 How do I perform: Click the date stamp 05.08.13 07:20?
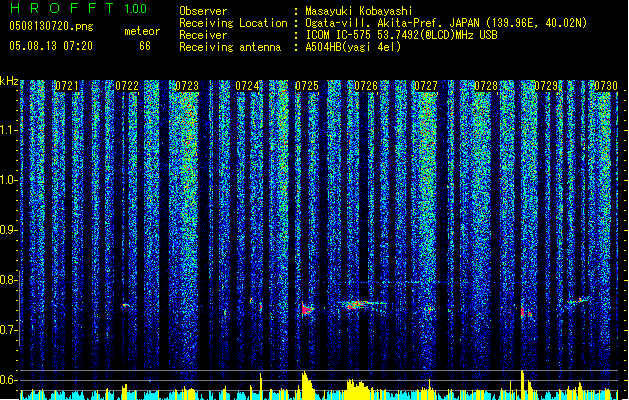tap(51, 46)
